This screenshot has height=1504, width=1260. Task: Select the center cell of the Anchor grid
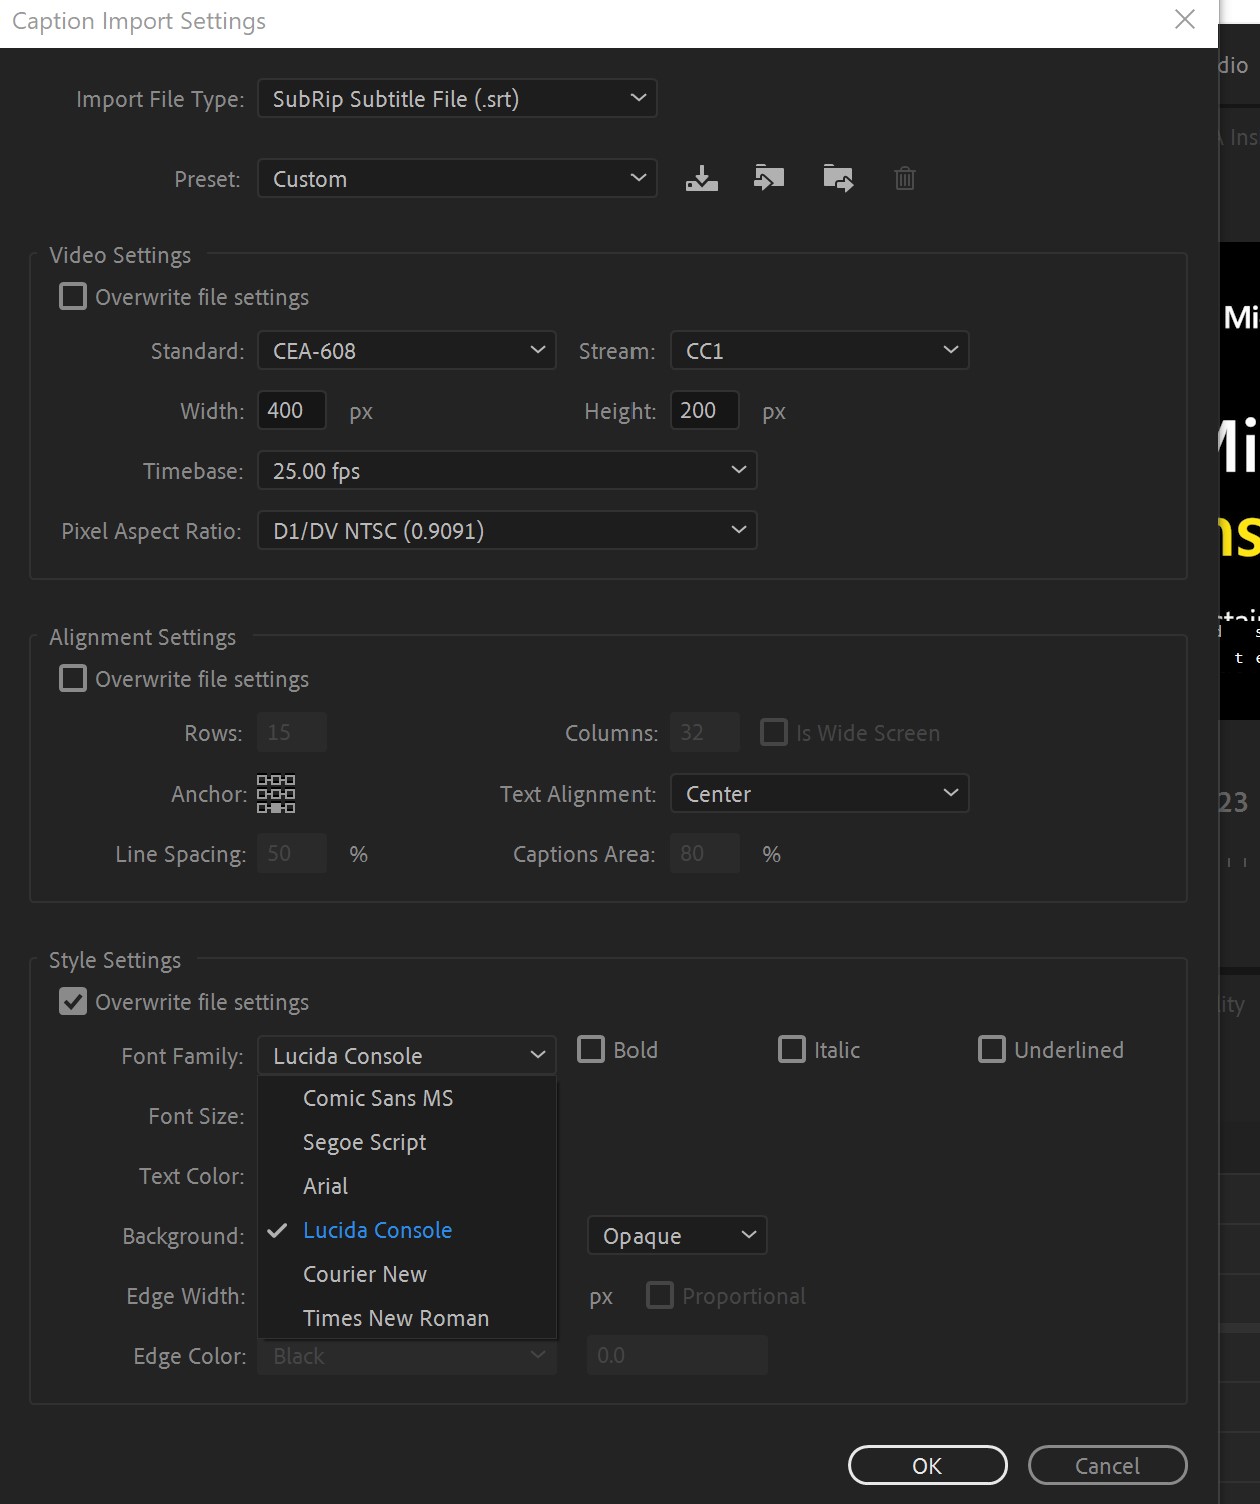(x=276, y=793)
